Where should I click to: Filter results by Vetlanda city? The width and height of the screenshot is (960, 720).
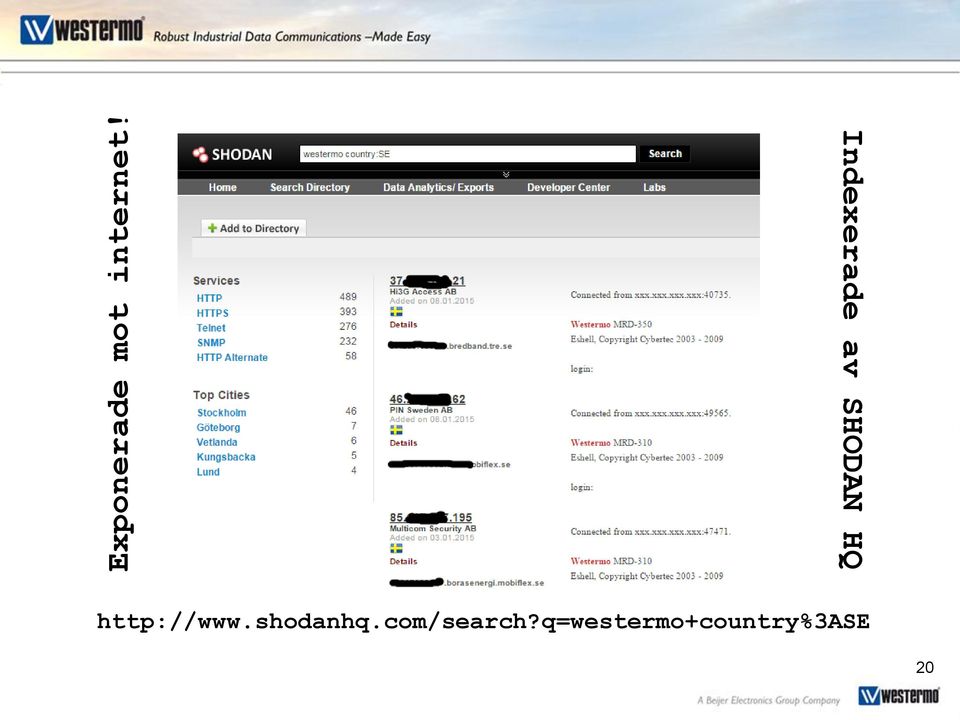(x=217, y=442)
